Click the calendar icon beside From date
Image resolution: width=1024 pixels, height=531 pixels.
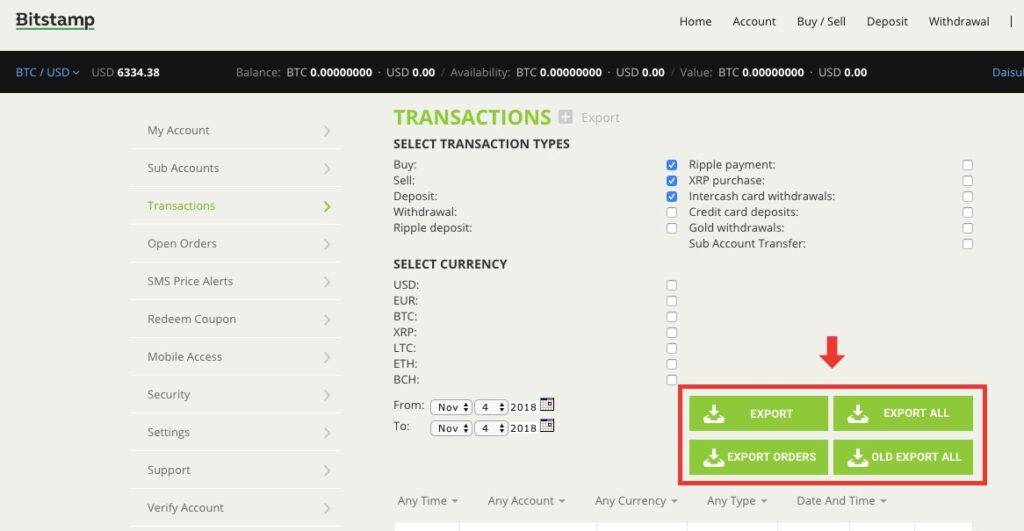point(546,405)
